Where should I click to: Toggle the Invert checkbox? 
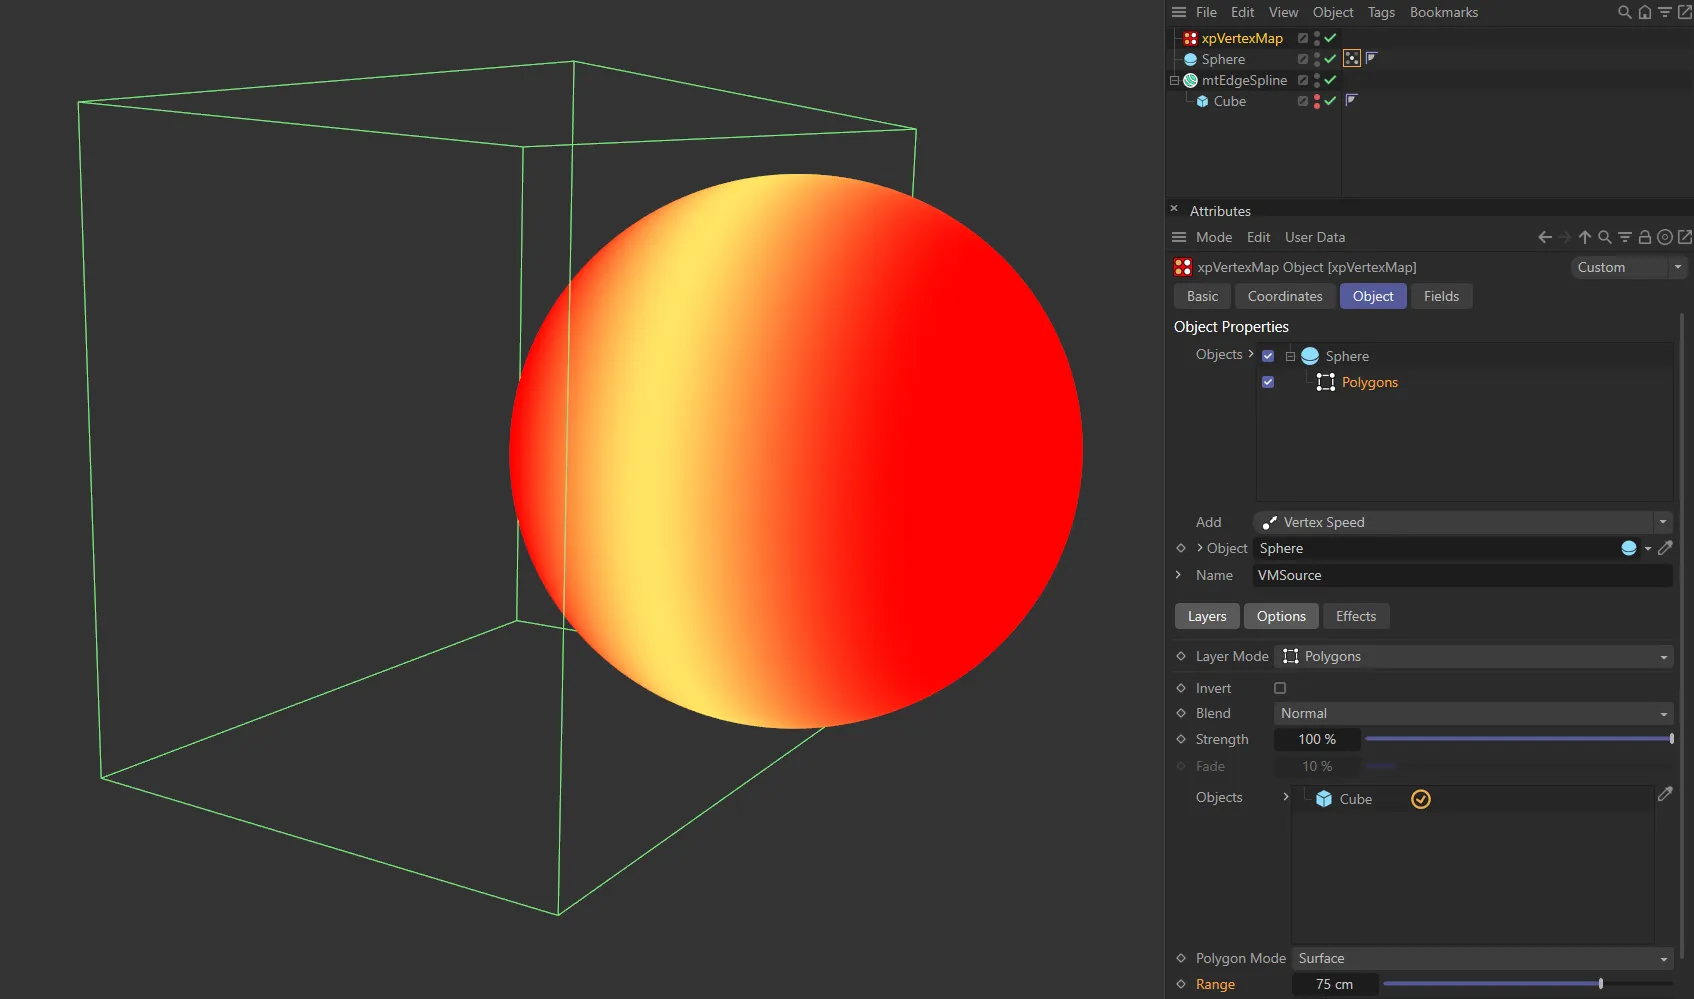click(1279, 687)
